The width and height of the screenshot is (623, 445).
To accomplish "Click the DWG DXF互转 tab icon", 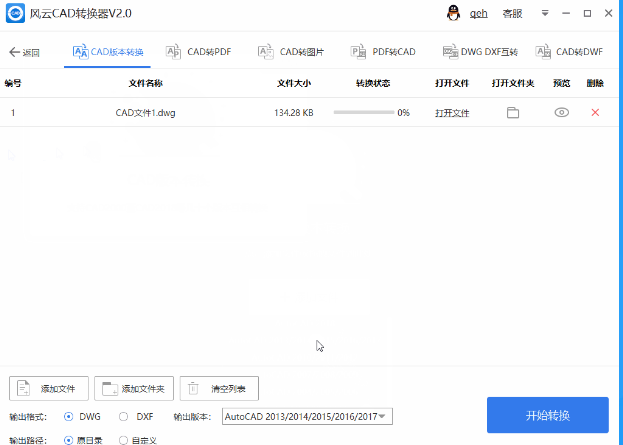I will (450, 52).
